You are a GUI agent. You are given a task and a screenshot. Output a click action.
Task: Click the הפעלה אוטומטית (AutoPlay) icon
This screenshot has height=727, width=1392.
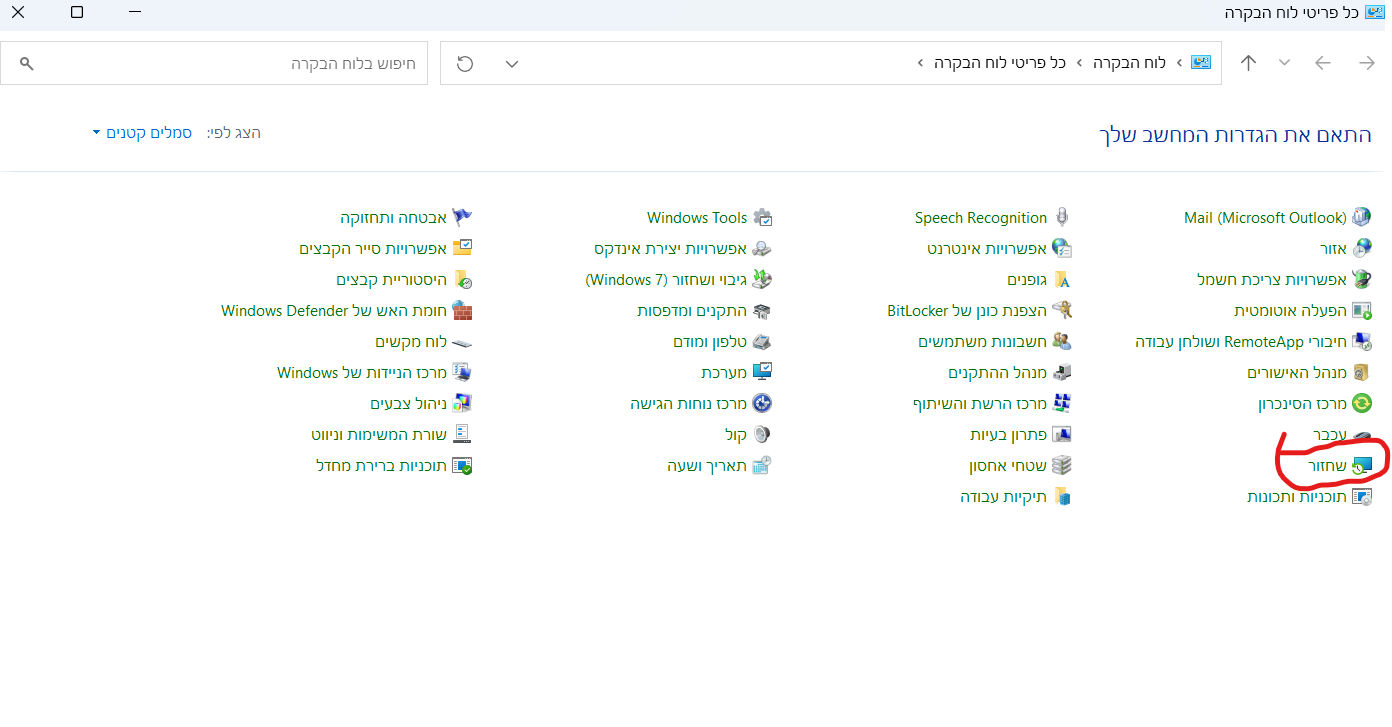1361,311
